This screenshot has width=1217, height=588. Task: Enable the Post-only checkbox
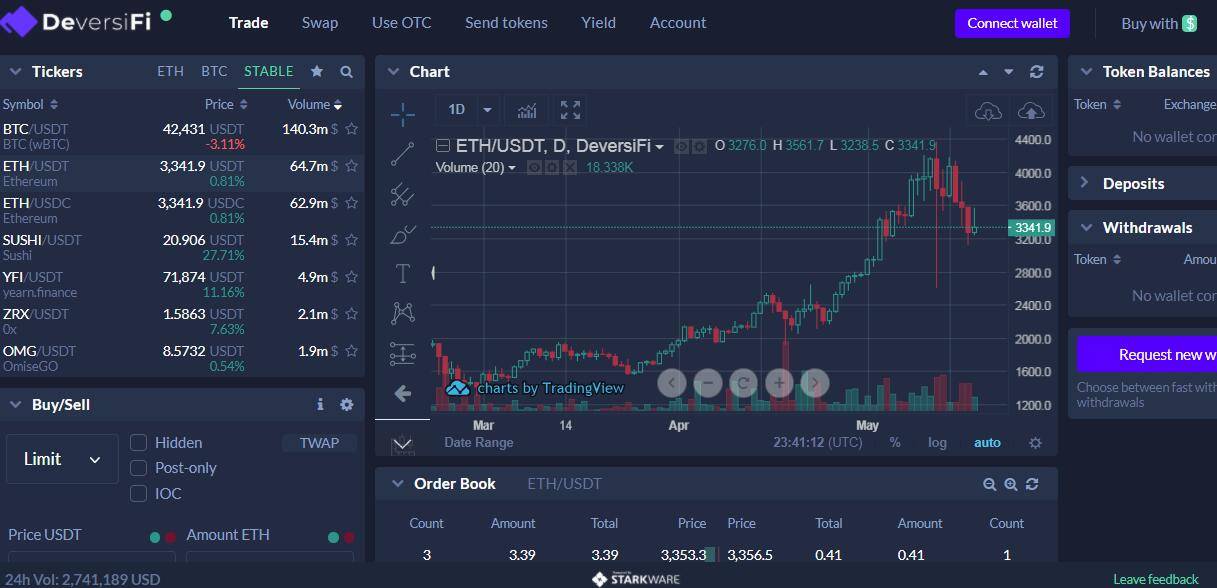[139, 467]
